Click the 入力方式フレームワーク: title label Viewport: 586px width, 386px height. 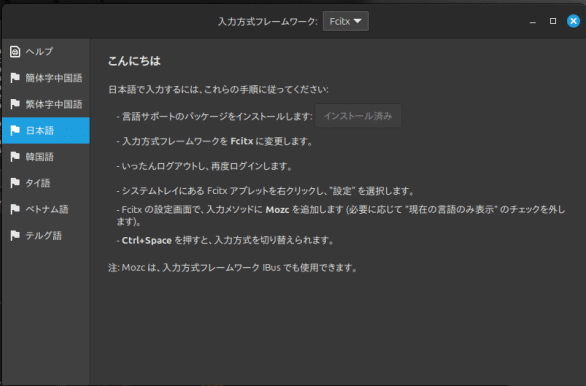(x=268, y=22)
